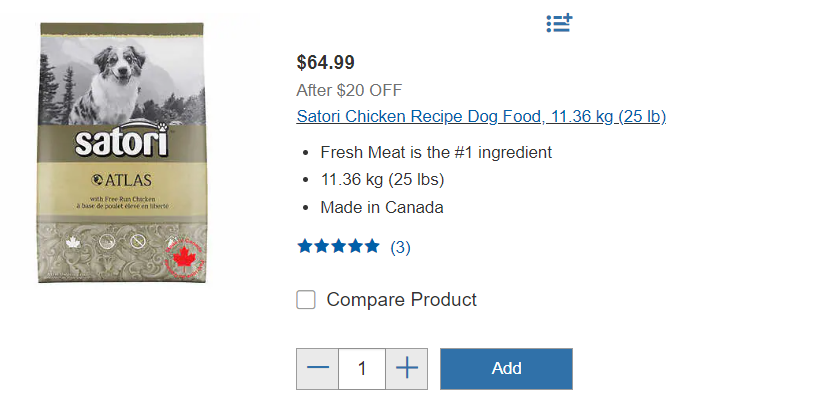Click the After $20 OFF discount text

pyautogui.click(x=349, y=90)
